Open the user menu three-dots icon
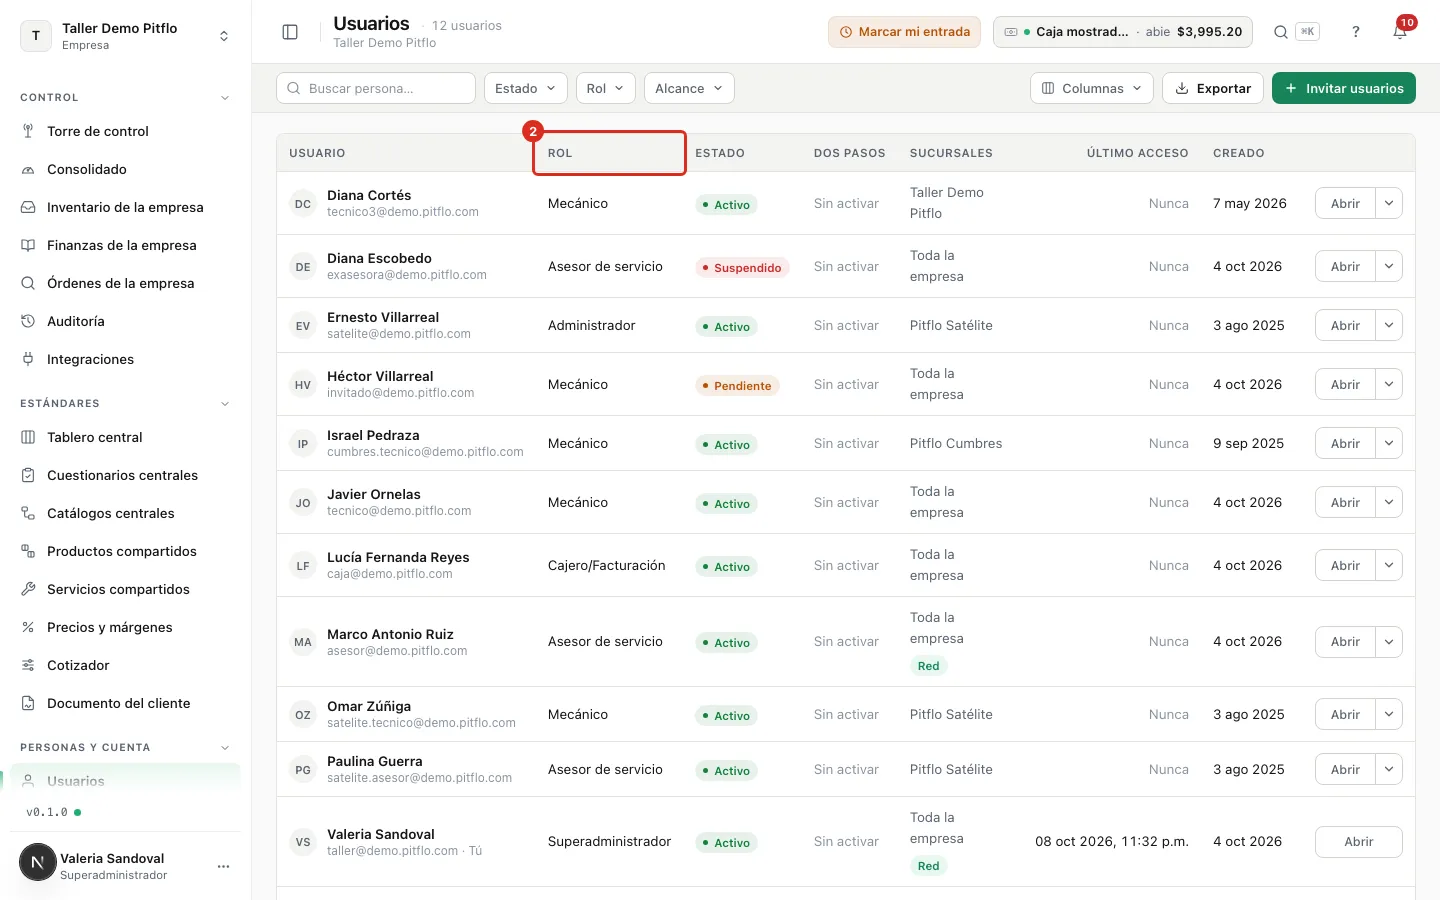The width and height of the screenshot is (1440, 900). (224, 866)
